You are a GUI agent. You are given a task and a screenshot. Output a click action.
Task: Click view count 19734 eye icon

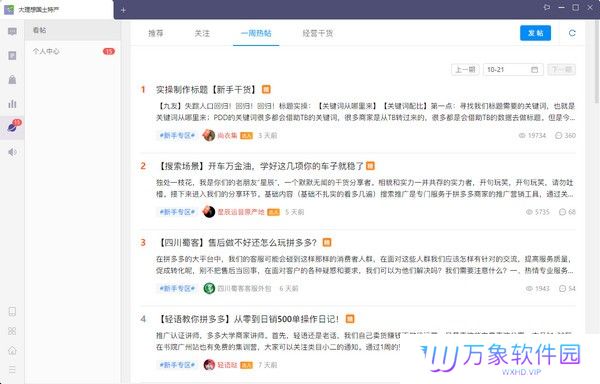522,135
